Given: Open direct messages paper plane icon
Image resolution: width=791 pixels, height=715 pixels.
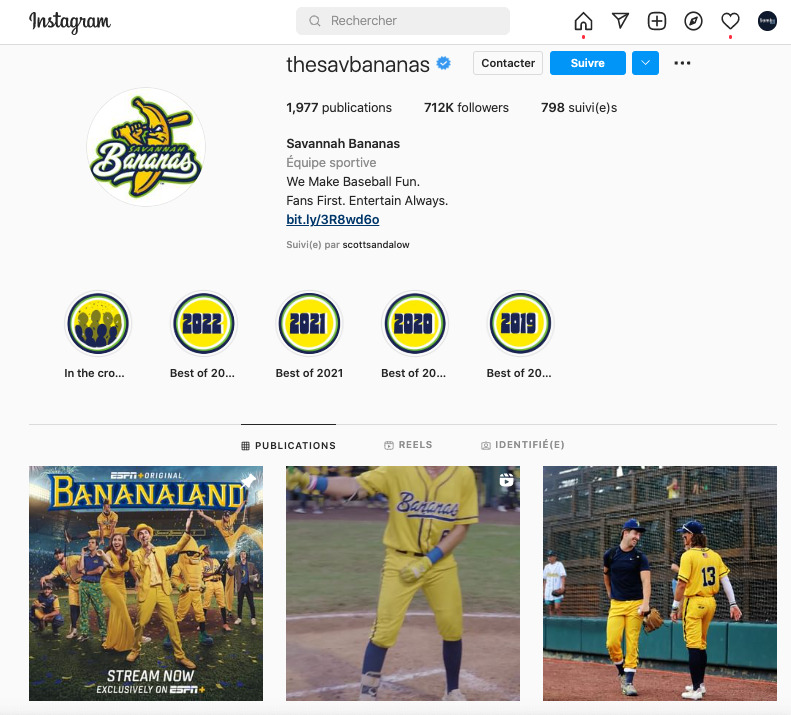Looking at the screenshot, I should pos(620,21).
